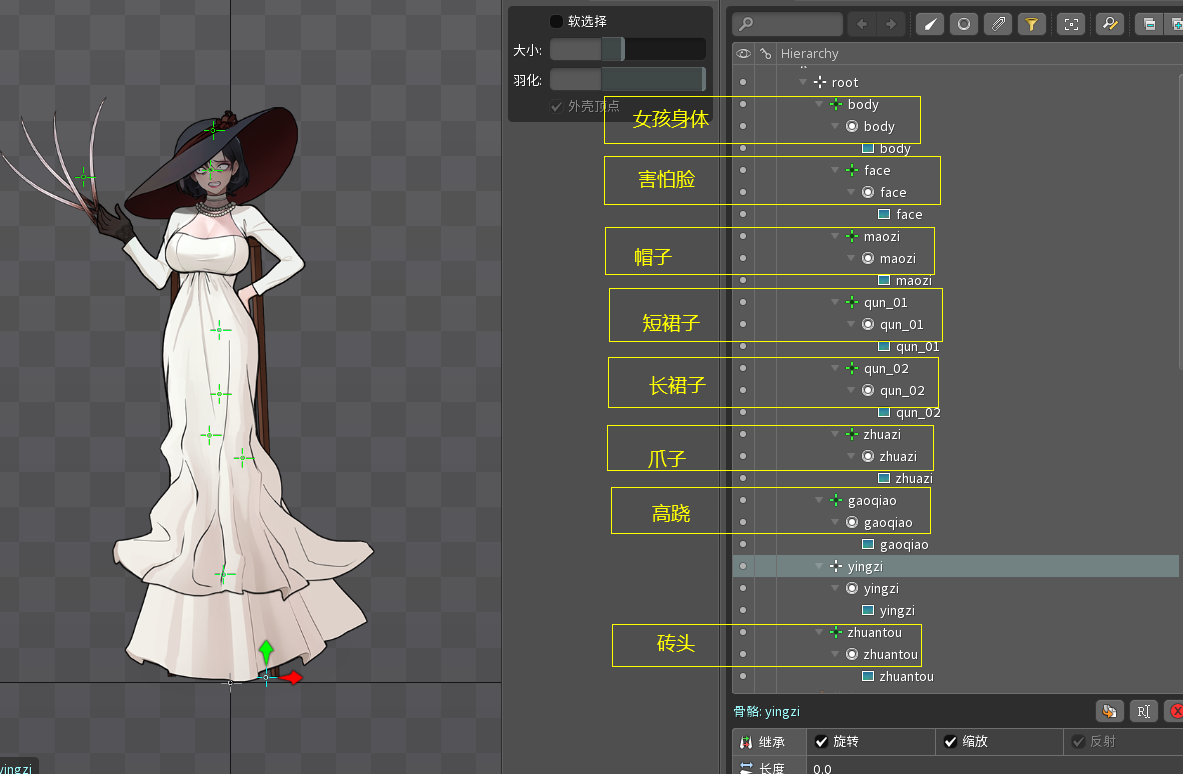Toggle visibility dot for the root bone
Screen dimensions: 1183x774
[x=742, y=82]
